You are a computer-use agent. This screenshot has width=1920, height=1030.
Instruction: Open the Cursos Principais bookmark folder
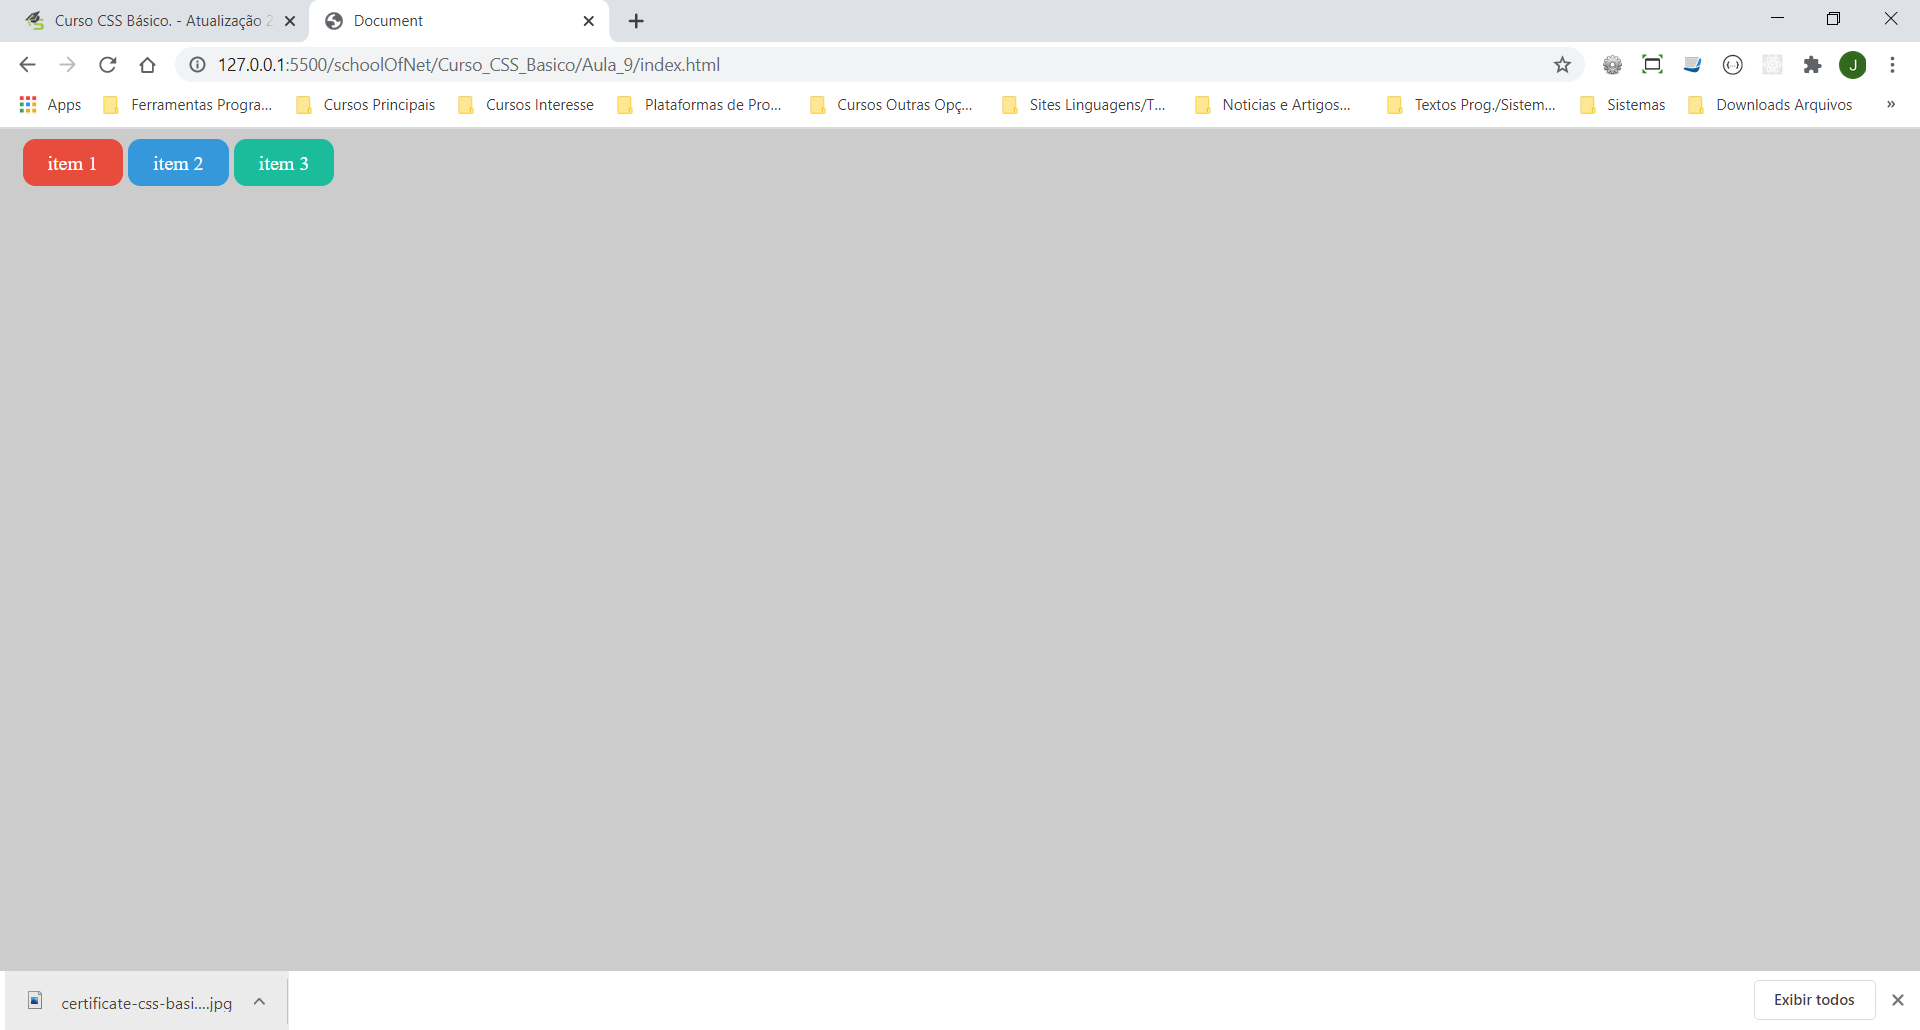pyautogui.click(x=366, y=105)
